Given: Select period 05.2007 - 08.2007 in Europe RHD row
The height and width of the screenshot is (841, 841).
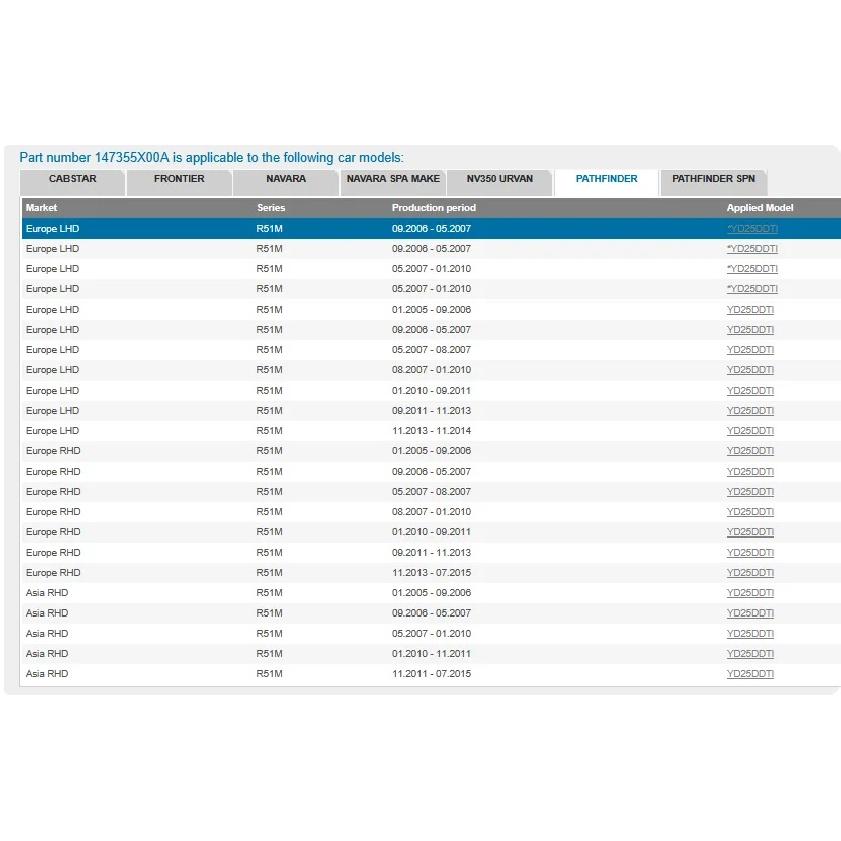Looking at the screenshot, I should [x=431, y=492].
